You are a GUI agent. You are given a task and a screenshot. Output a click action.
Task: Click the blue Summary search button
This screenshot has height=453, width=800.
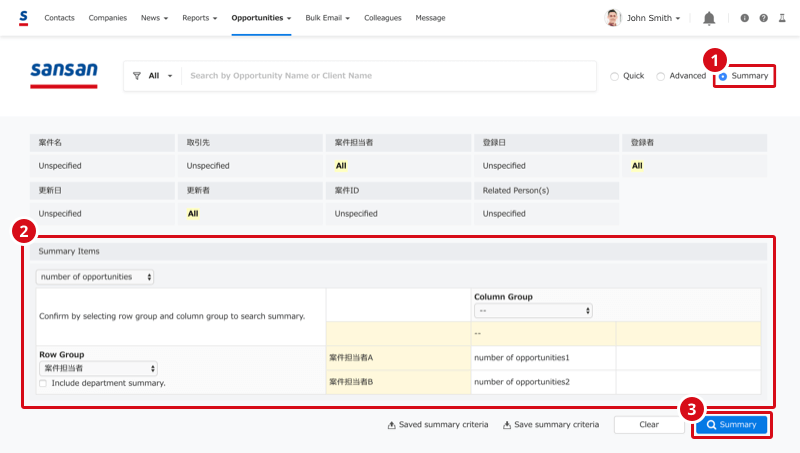click(x=731, y=425)
